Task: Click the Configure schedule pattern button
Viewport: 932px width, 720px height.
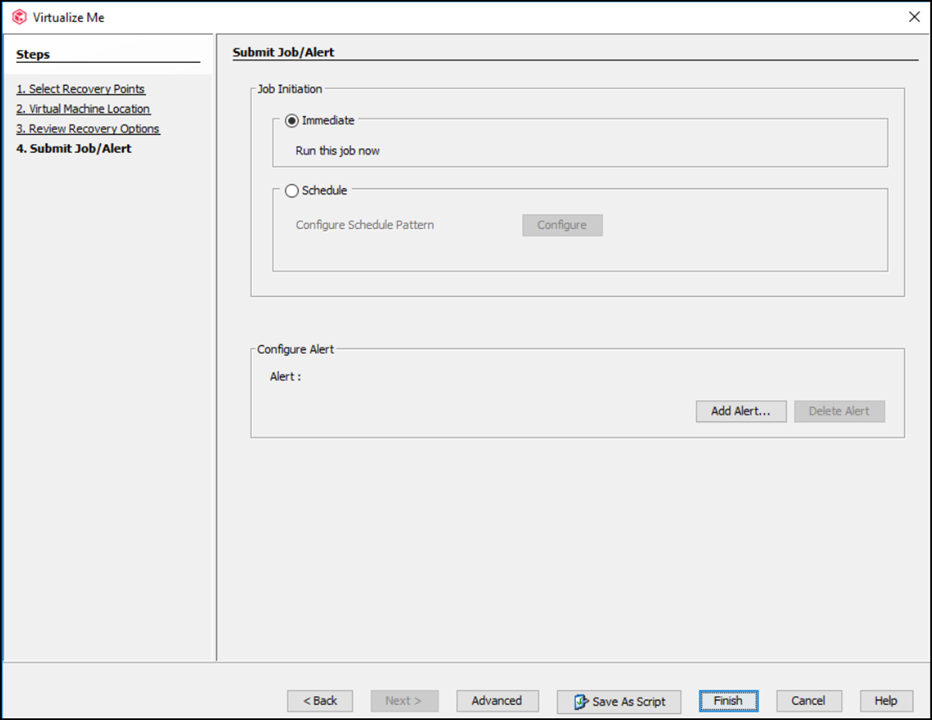Action: pyautogui.click(x=561, y=225)
